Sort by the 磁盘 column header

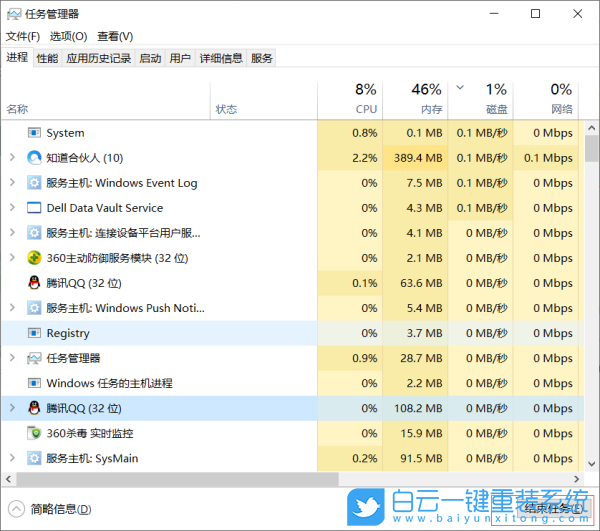481,101
